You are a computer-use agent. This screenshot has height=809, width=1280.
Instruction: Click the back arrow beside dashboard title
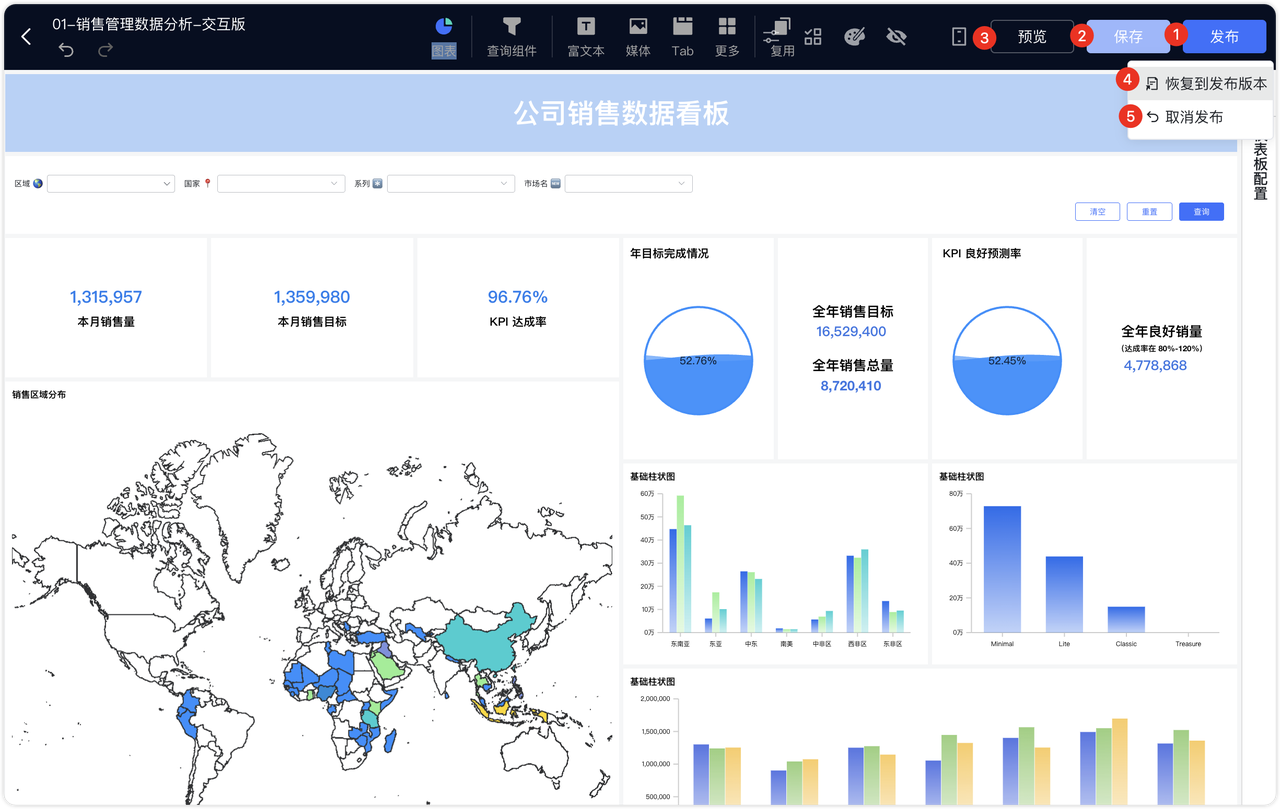point(26,37)
